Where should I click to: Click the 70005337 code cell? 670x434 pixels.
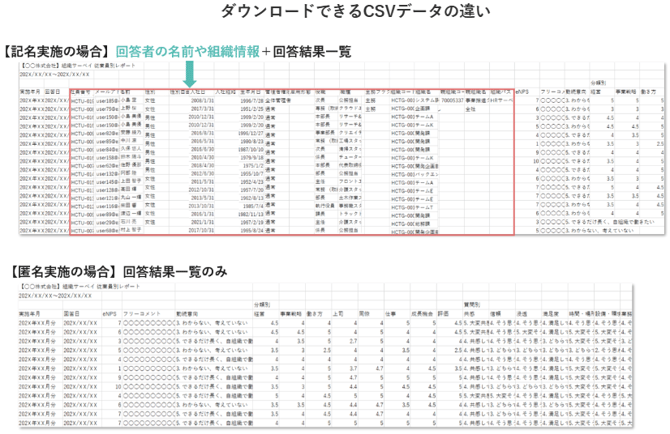click(x=452, y=101)
